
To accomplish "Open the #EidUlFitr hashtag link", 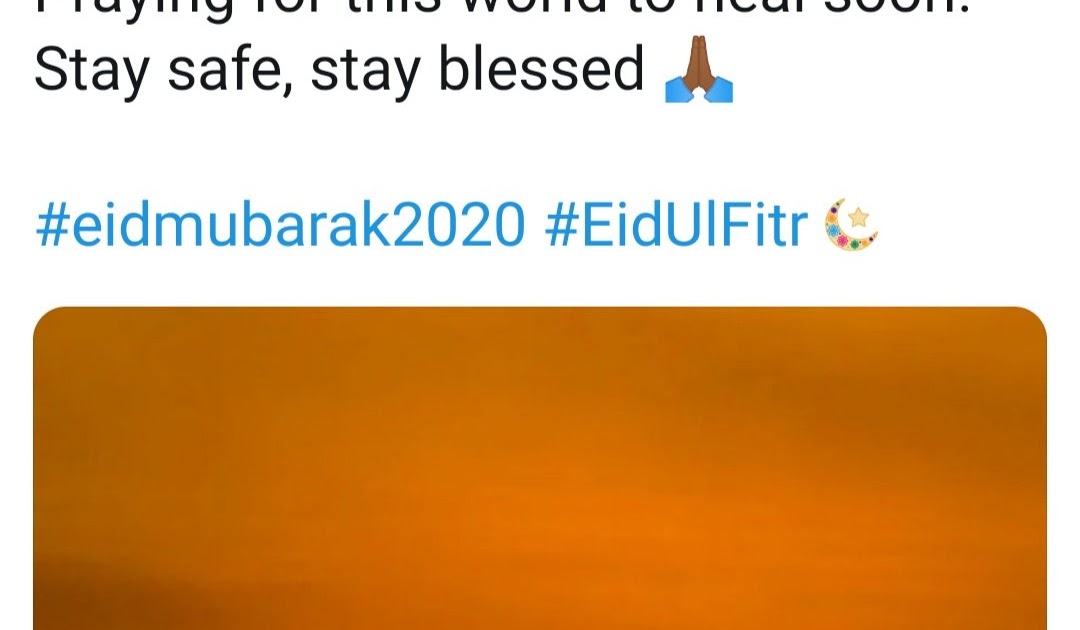I will [x=676, y=225].
